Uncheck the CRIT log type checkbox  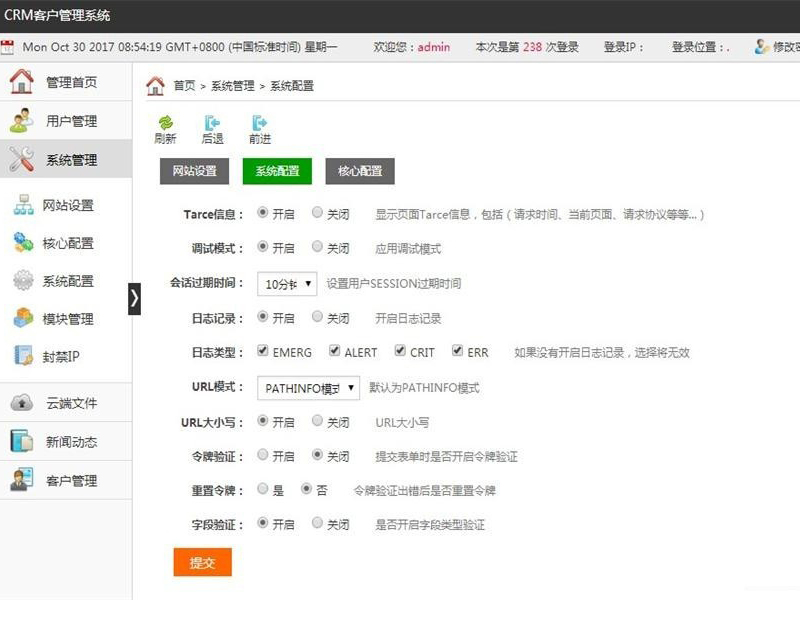click(400, 351)
